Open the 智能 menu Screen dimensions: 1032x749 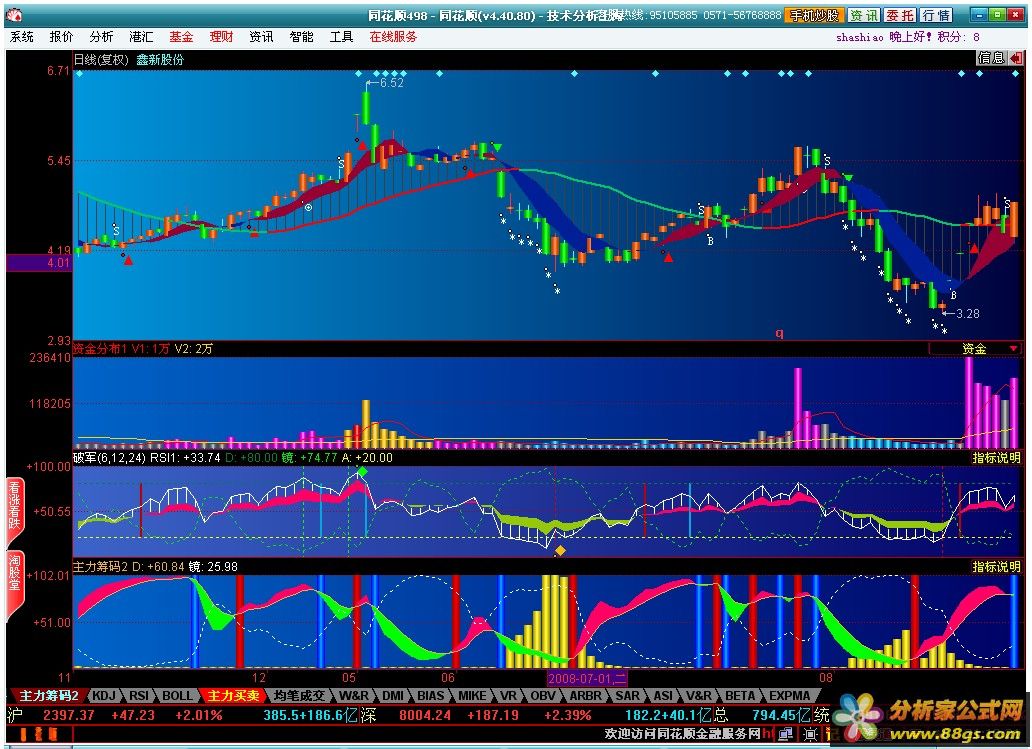pos(301,37)
